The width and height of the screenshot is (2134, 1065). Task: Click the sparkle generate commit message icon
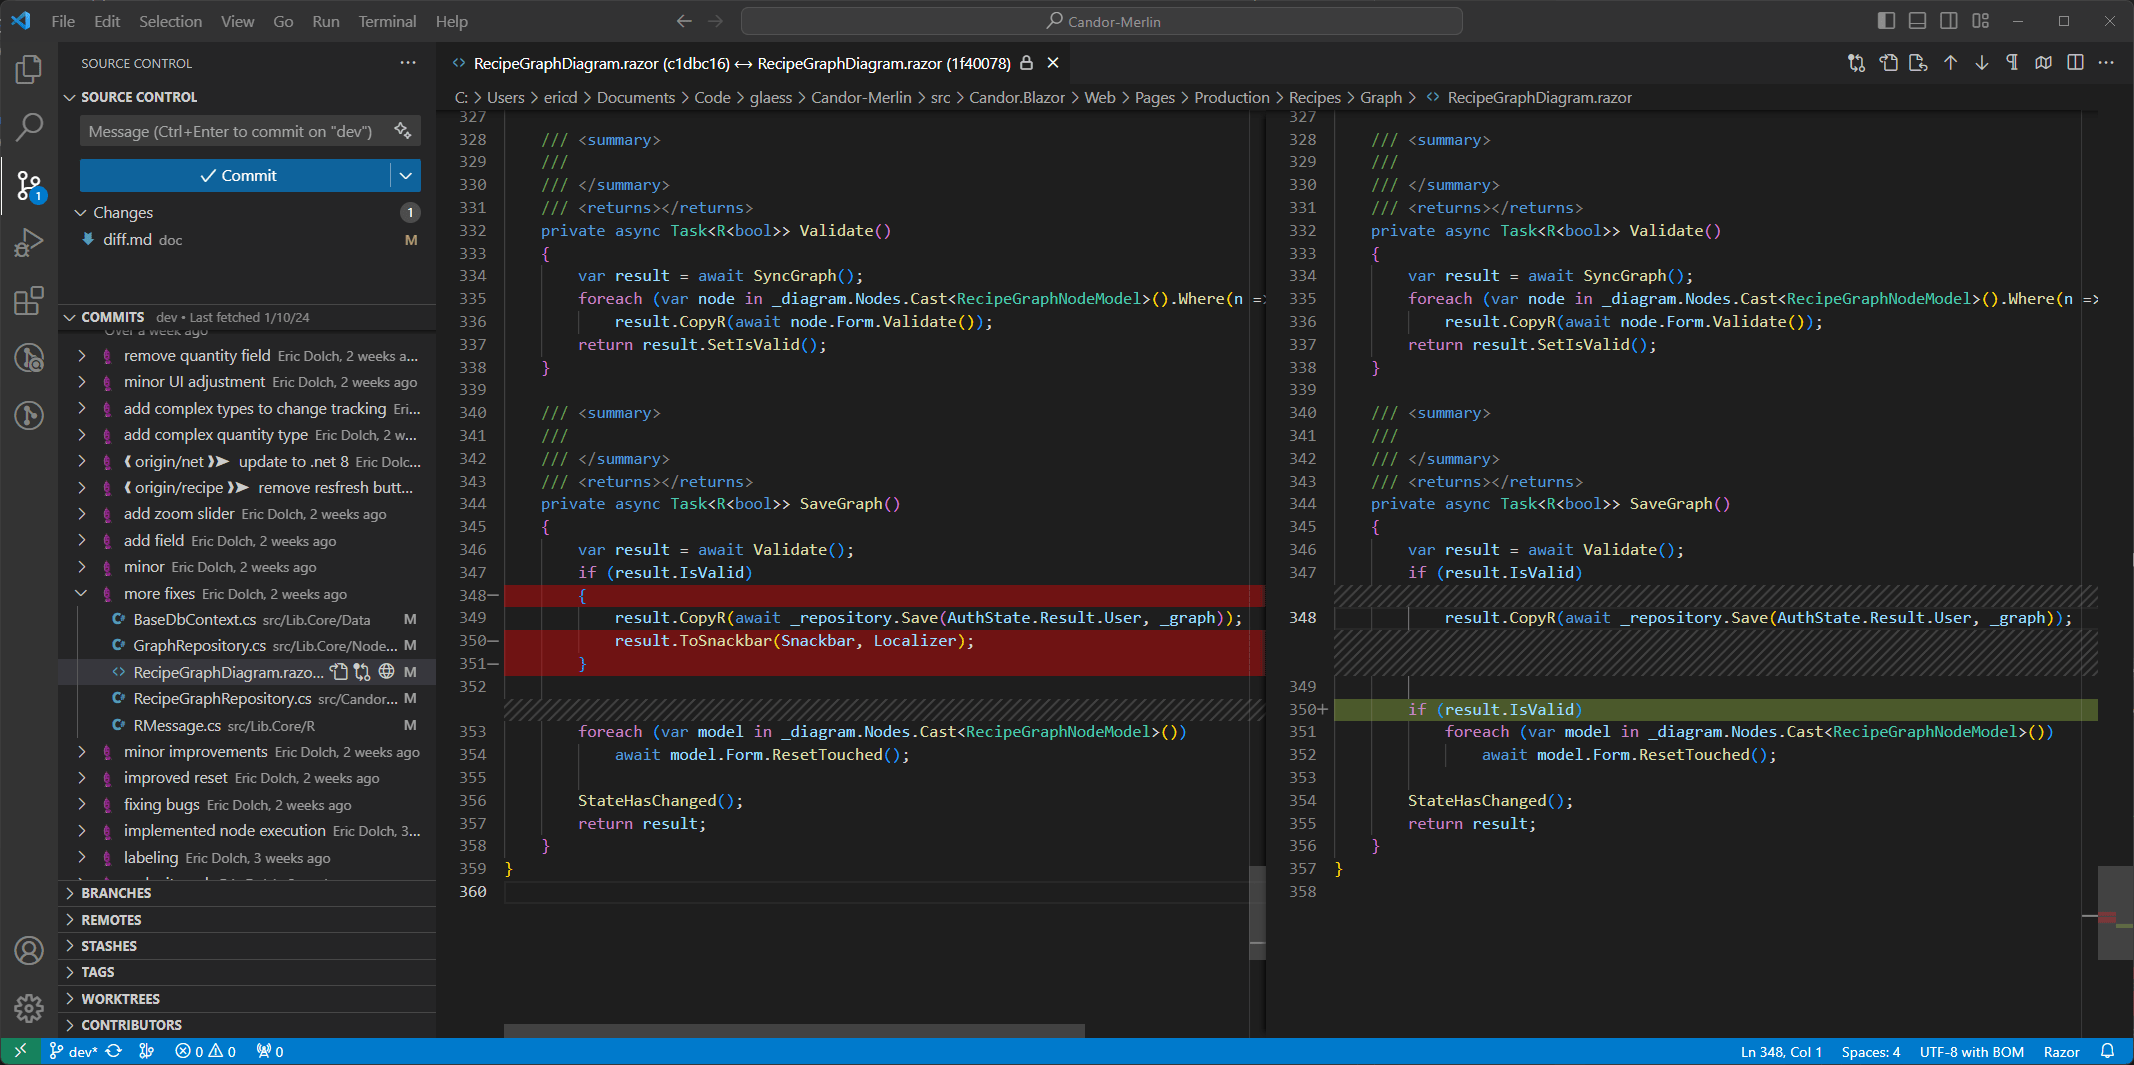tap(402, 131)
